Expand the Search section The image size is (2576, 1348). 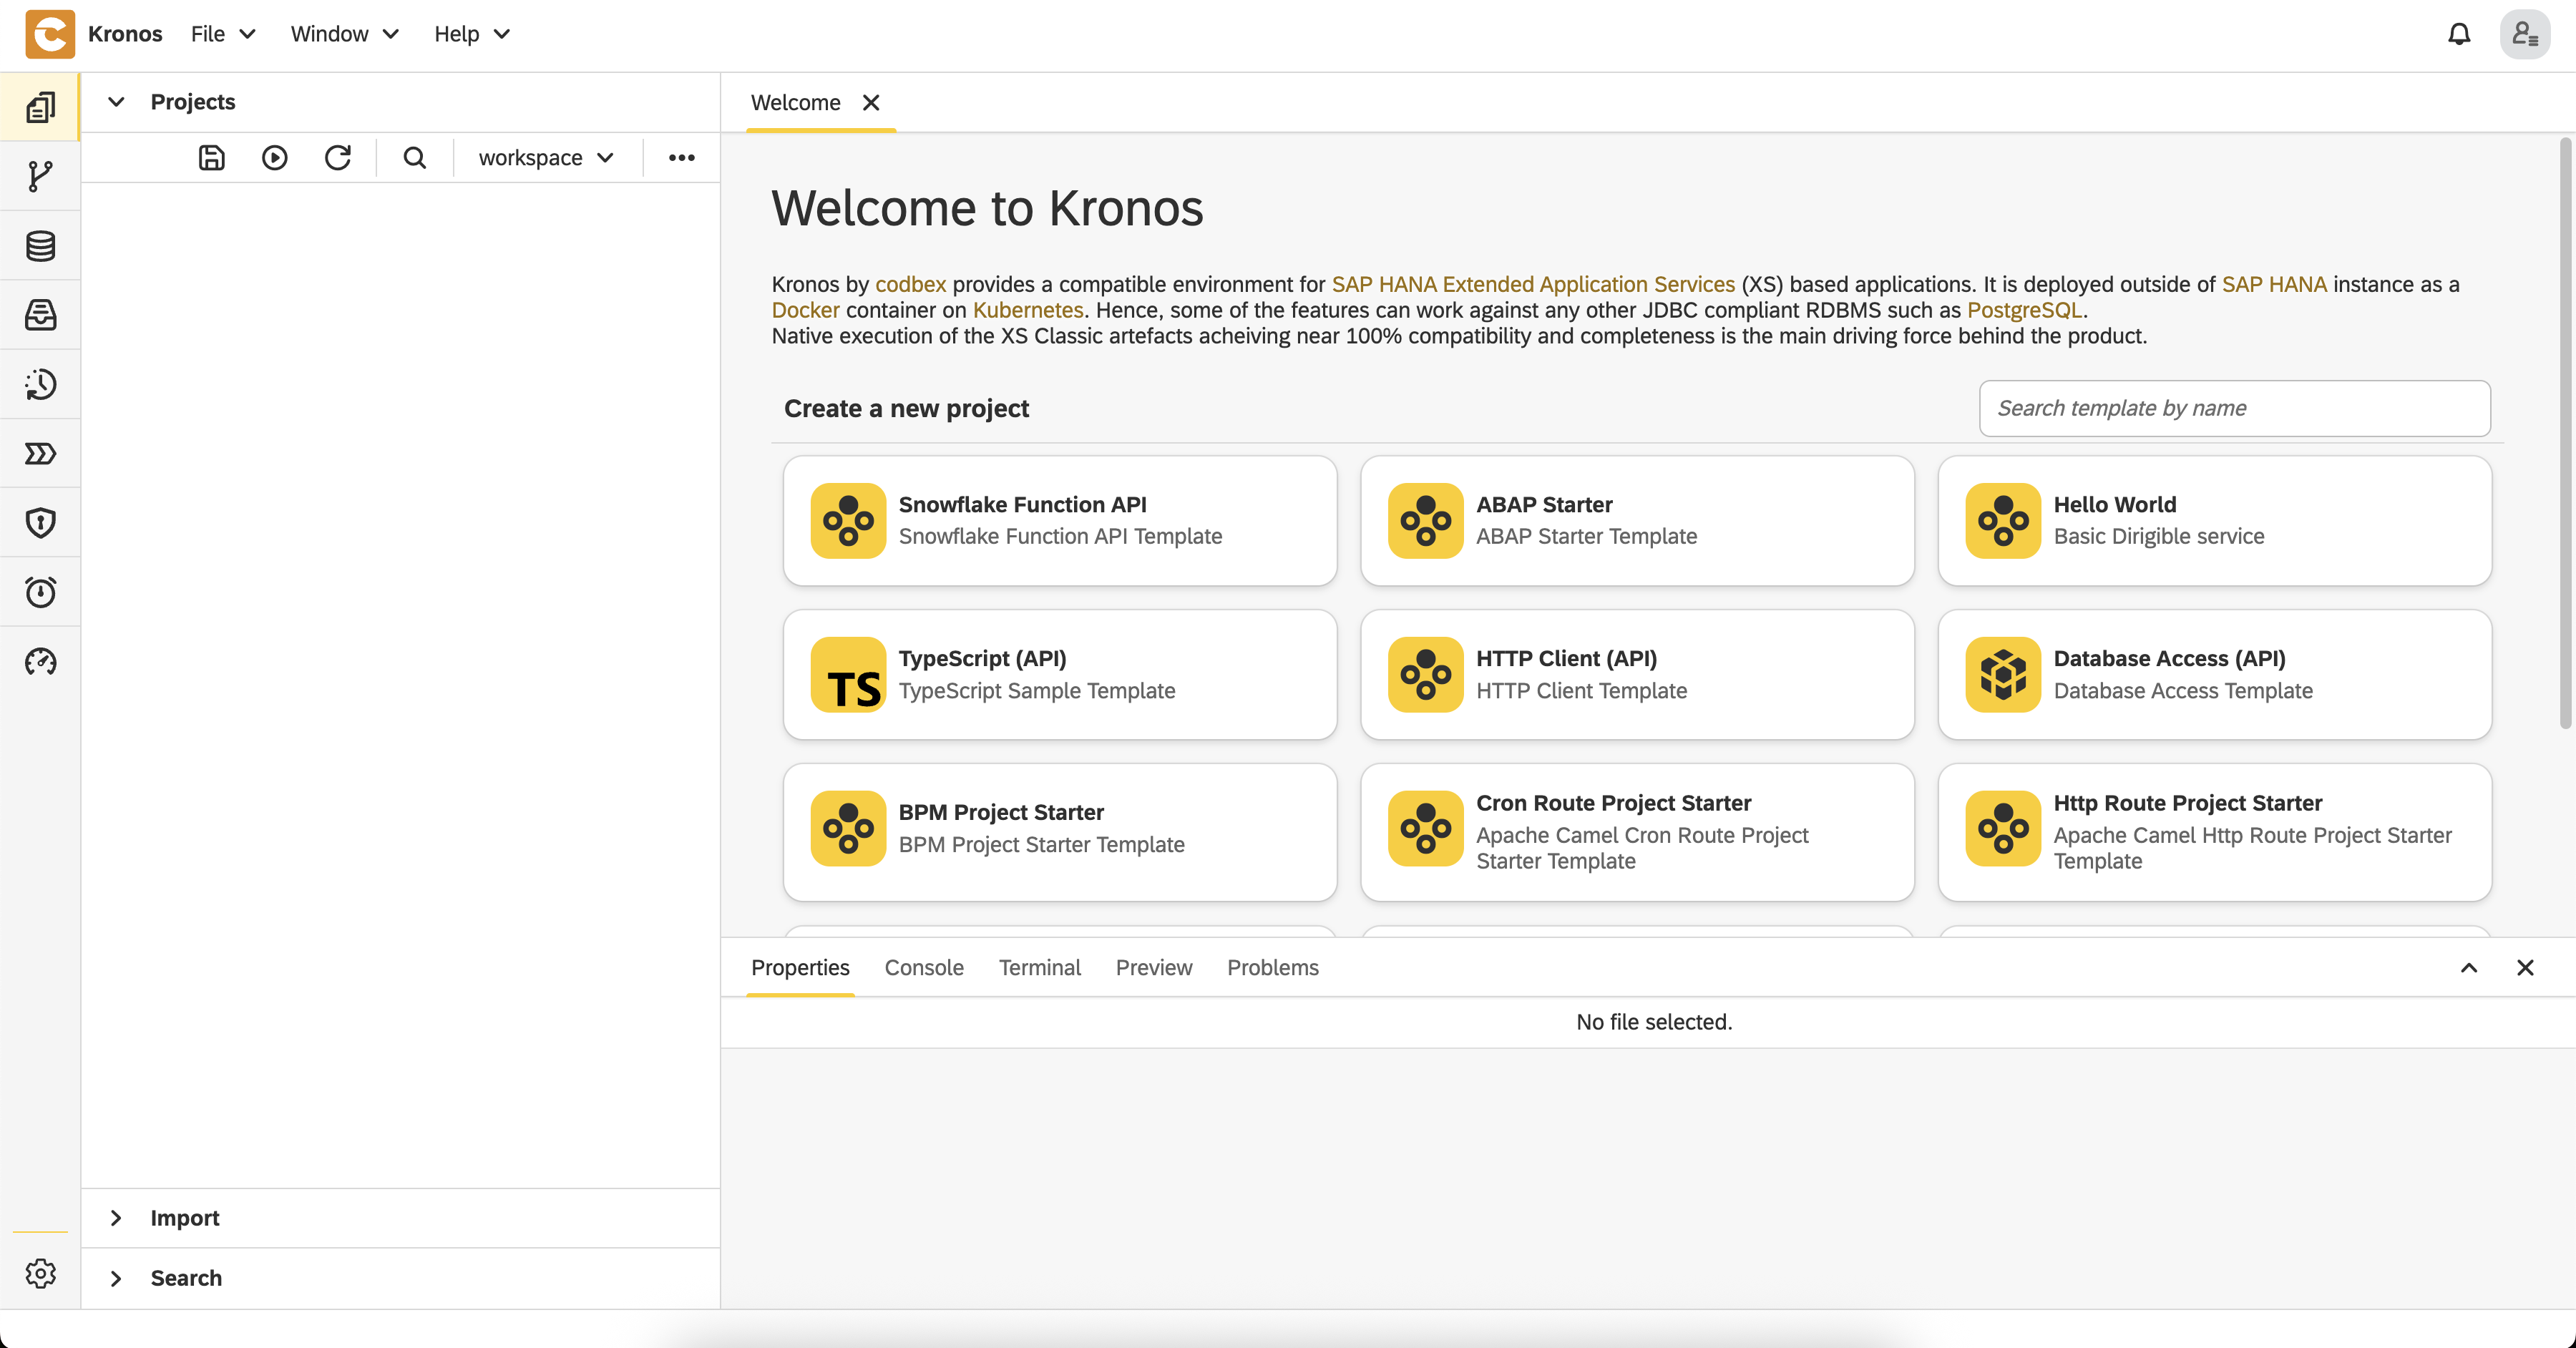tap(400, 1277)
